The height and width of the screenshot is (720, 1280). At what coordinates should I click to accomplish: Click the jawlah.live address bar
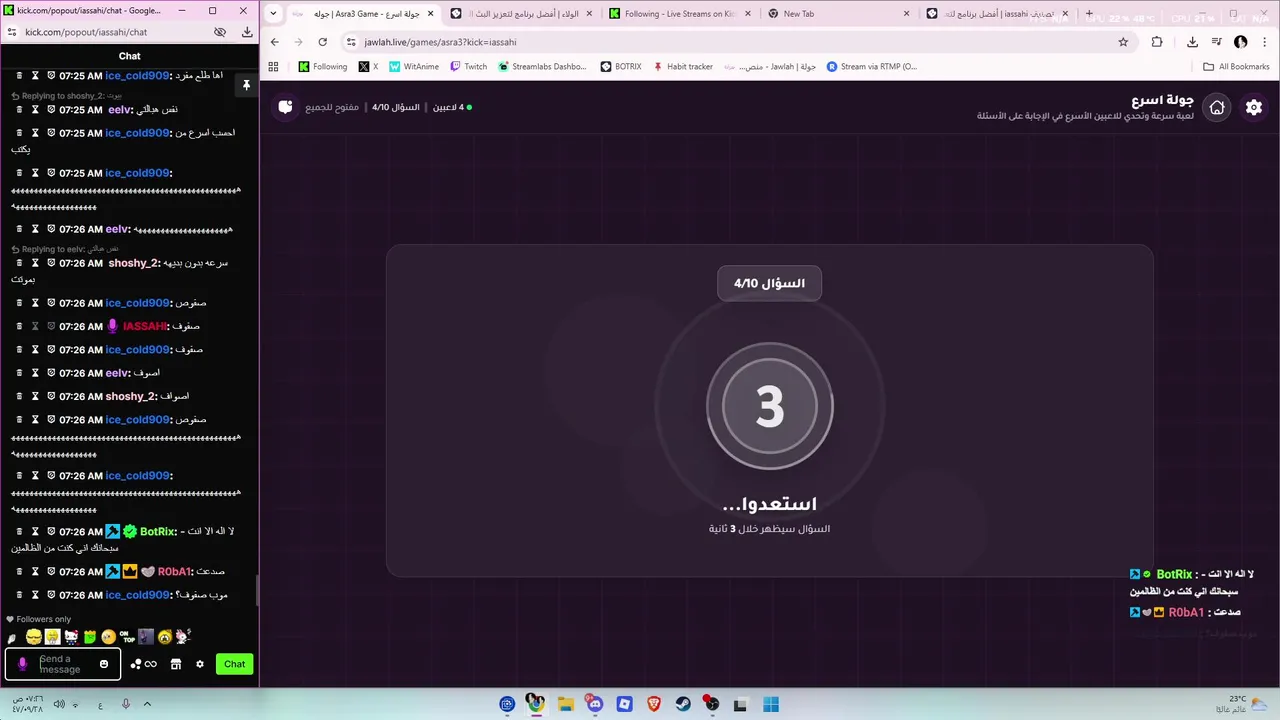[x=735, y=42]
